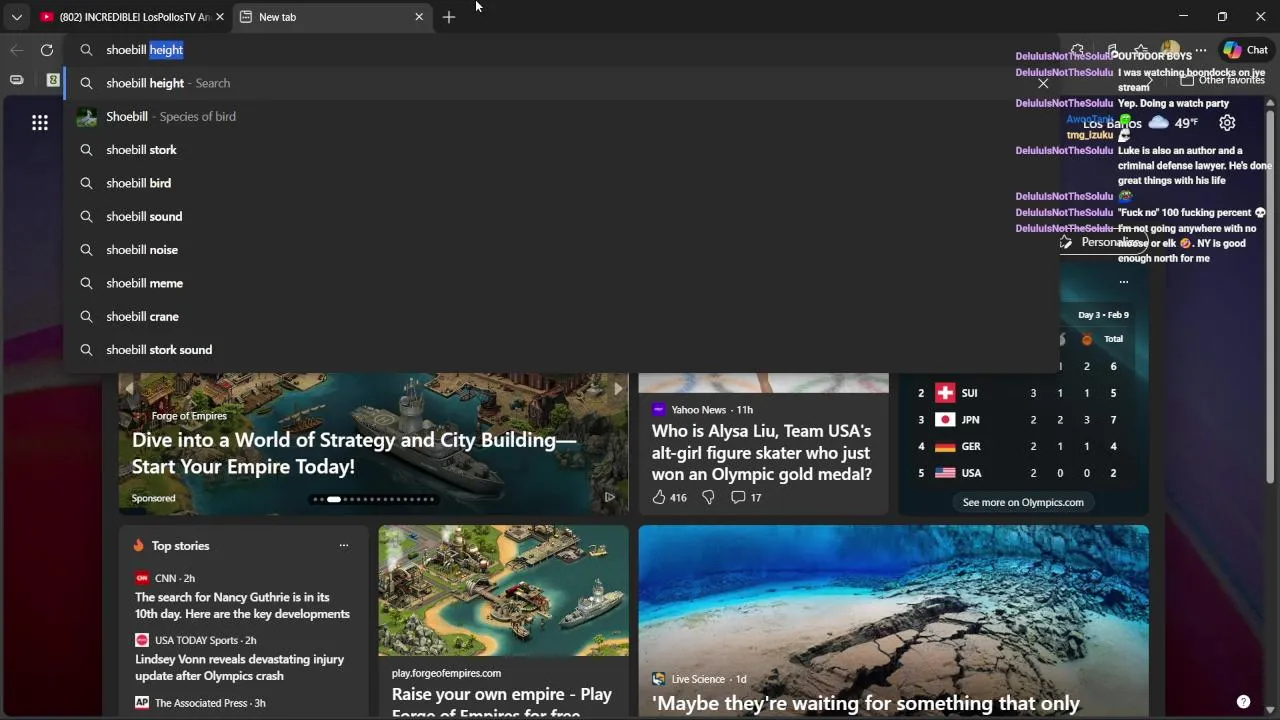Viewport: 1280px width, 720px height.
Task: Pick the shoebill bird suggestion
Action: click(x=560, y=183)
